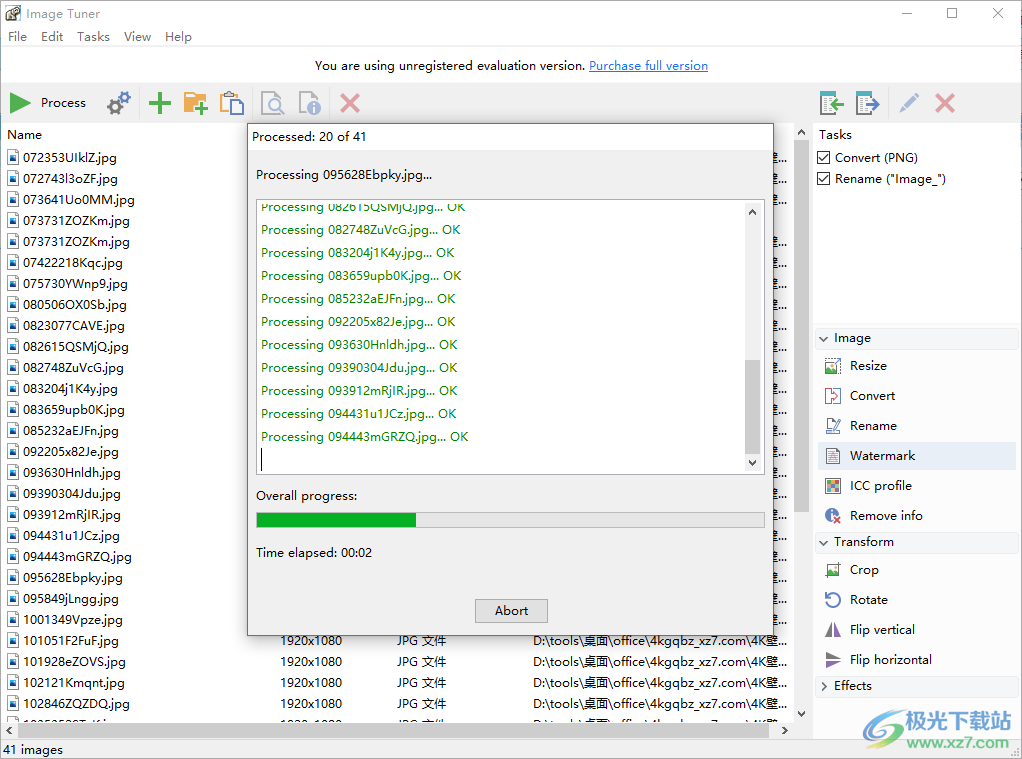Click the log scroll up arrow
Image resolution: width=1022 pixels, height=759 pixels.
pyautogui.click(x=752, y=212)
